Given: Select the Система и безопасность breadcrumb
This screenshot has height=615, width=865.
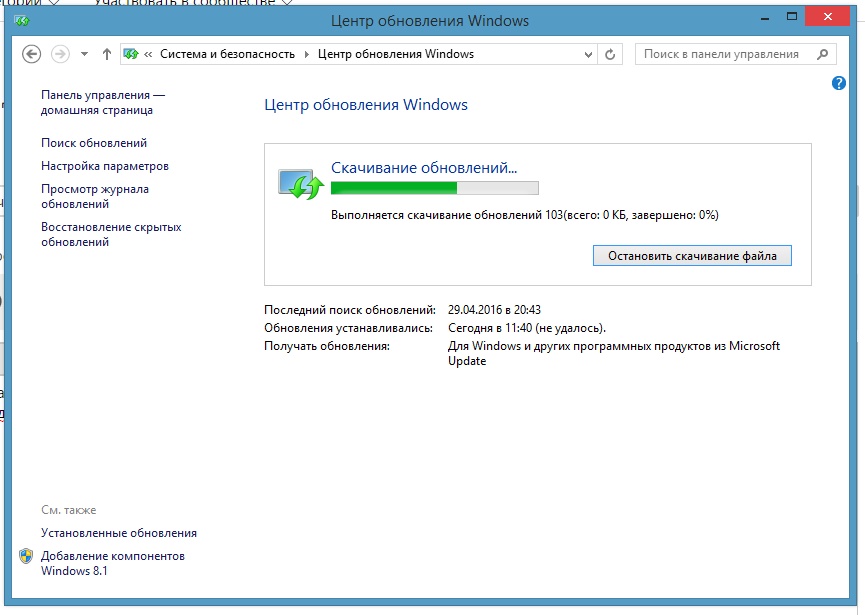Looking at the screenshot, I should pyautogui.click(x=227, y=54).
